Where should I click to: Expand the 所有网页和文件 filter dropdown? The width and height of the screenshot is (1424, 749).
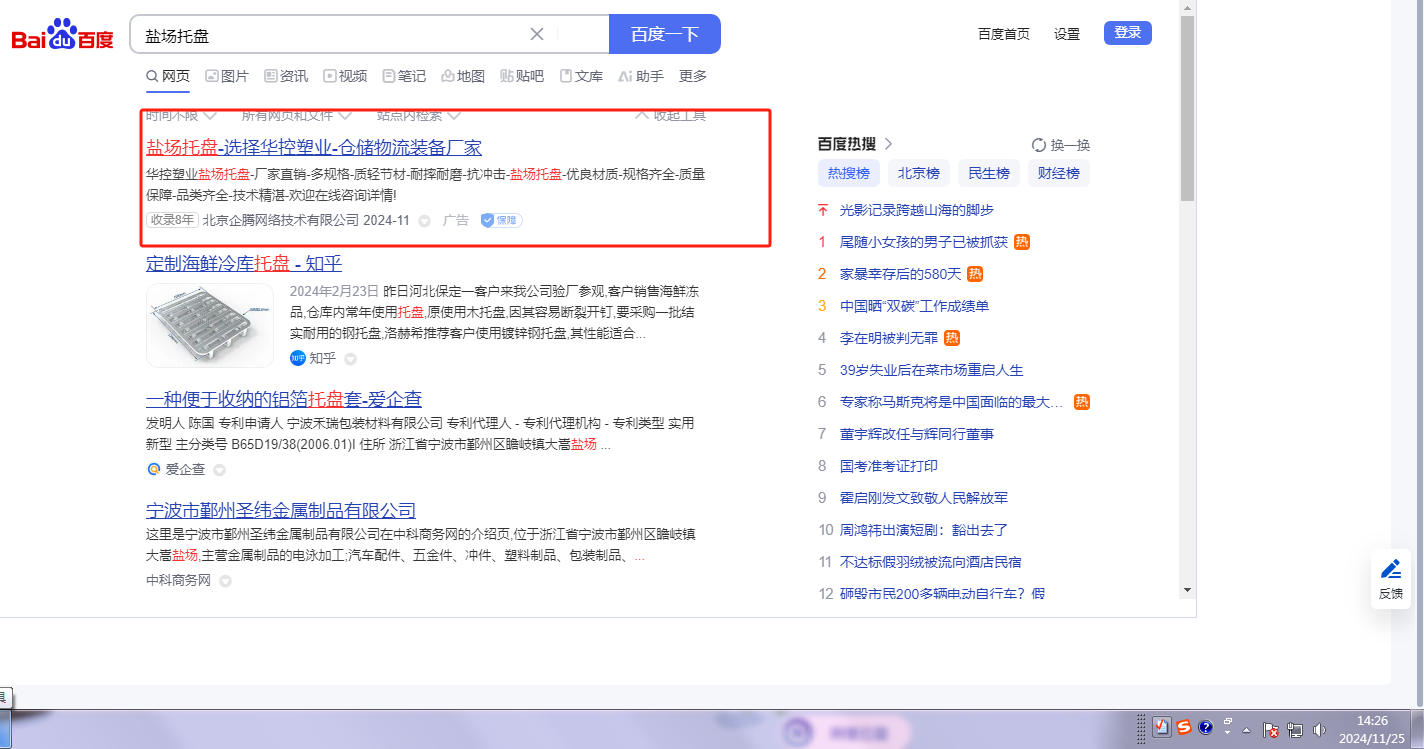pos(296,115)
